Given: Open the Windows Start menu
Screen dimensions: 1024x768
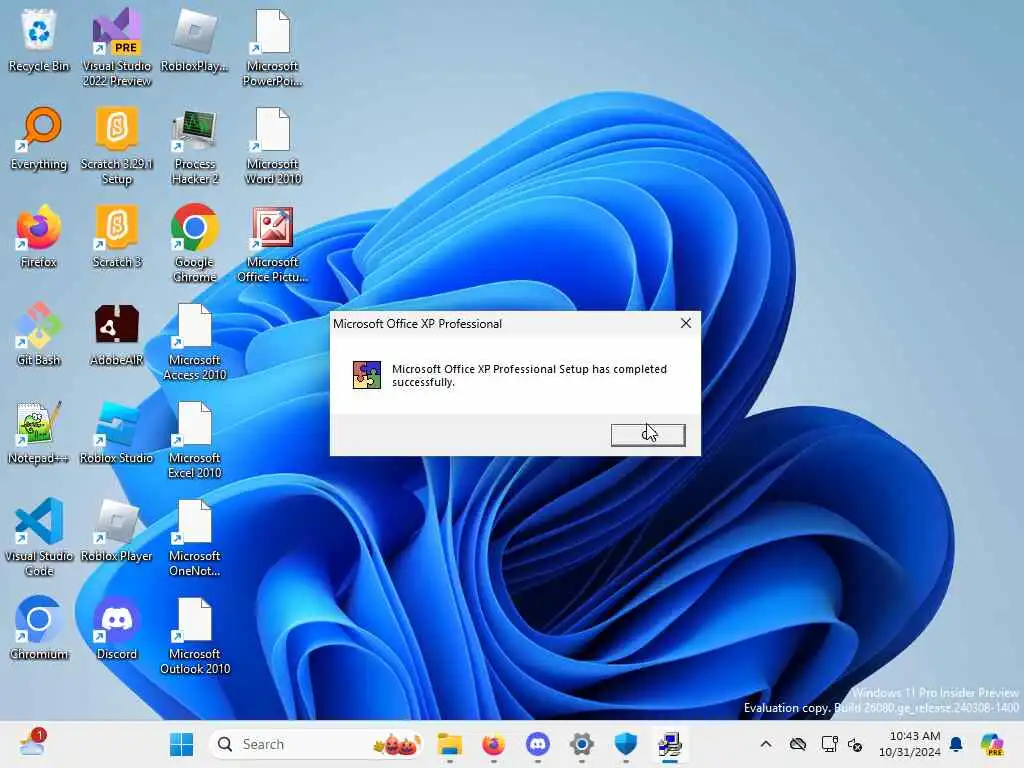Looking at the screenshot, I should click(x=182, y=744).
